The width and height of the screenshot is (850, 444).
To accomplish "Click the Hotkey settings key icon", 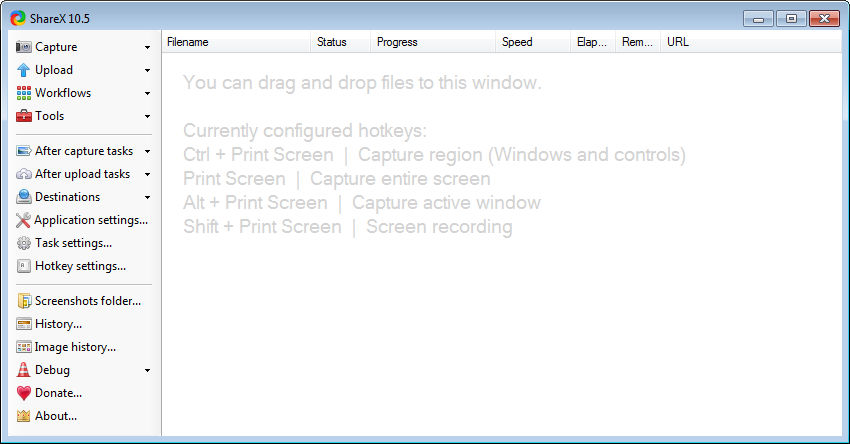I will (24, 266).
